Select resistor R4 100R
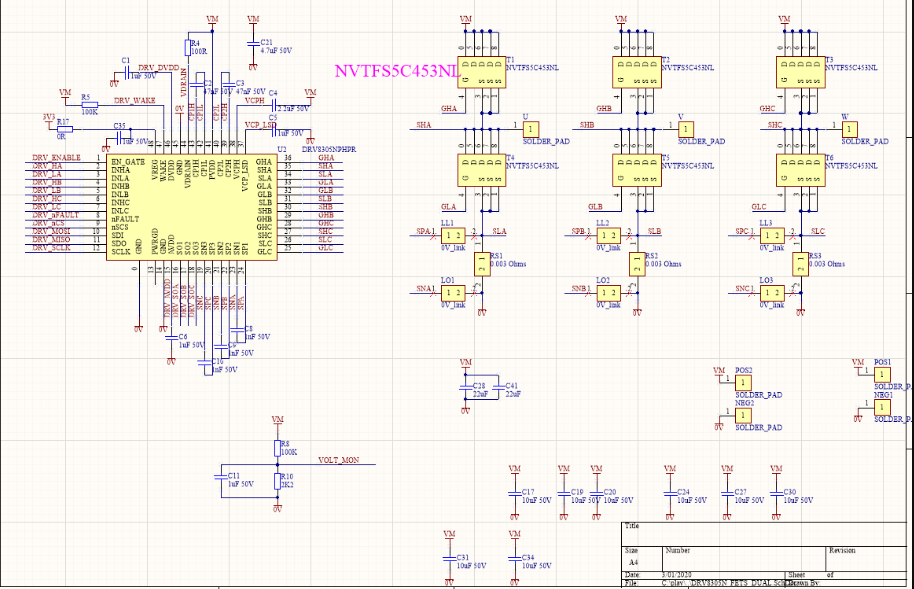Viewport: 914px width, 589px height. pyautogui.click(x=188, y=47)
